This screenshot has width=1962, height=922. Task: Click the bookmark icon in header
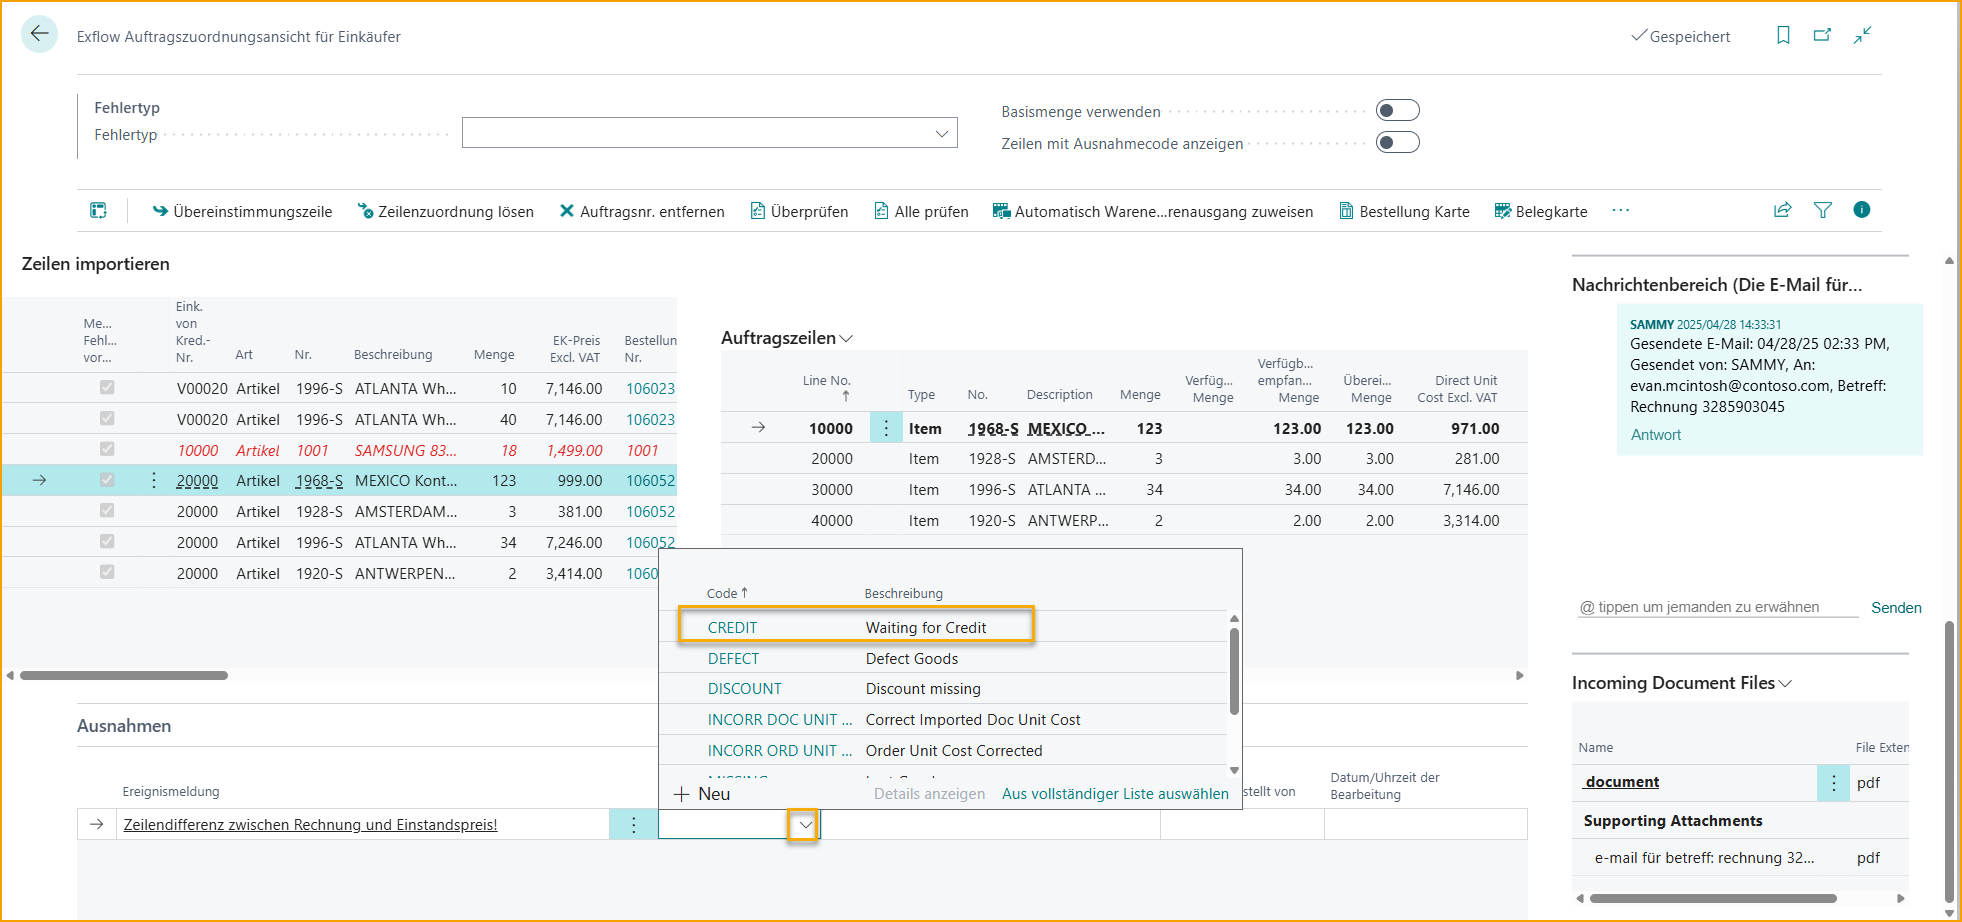pos(1782,35)
